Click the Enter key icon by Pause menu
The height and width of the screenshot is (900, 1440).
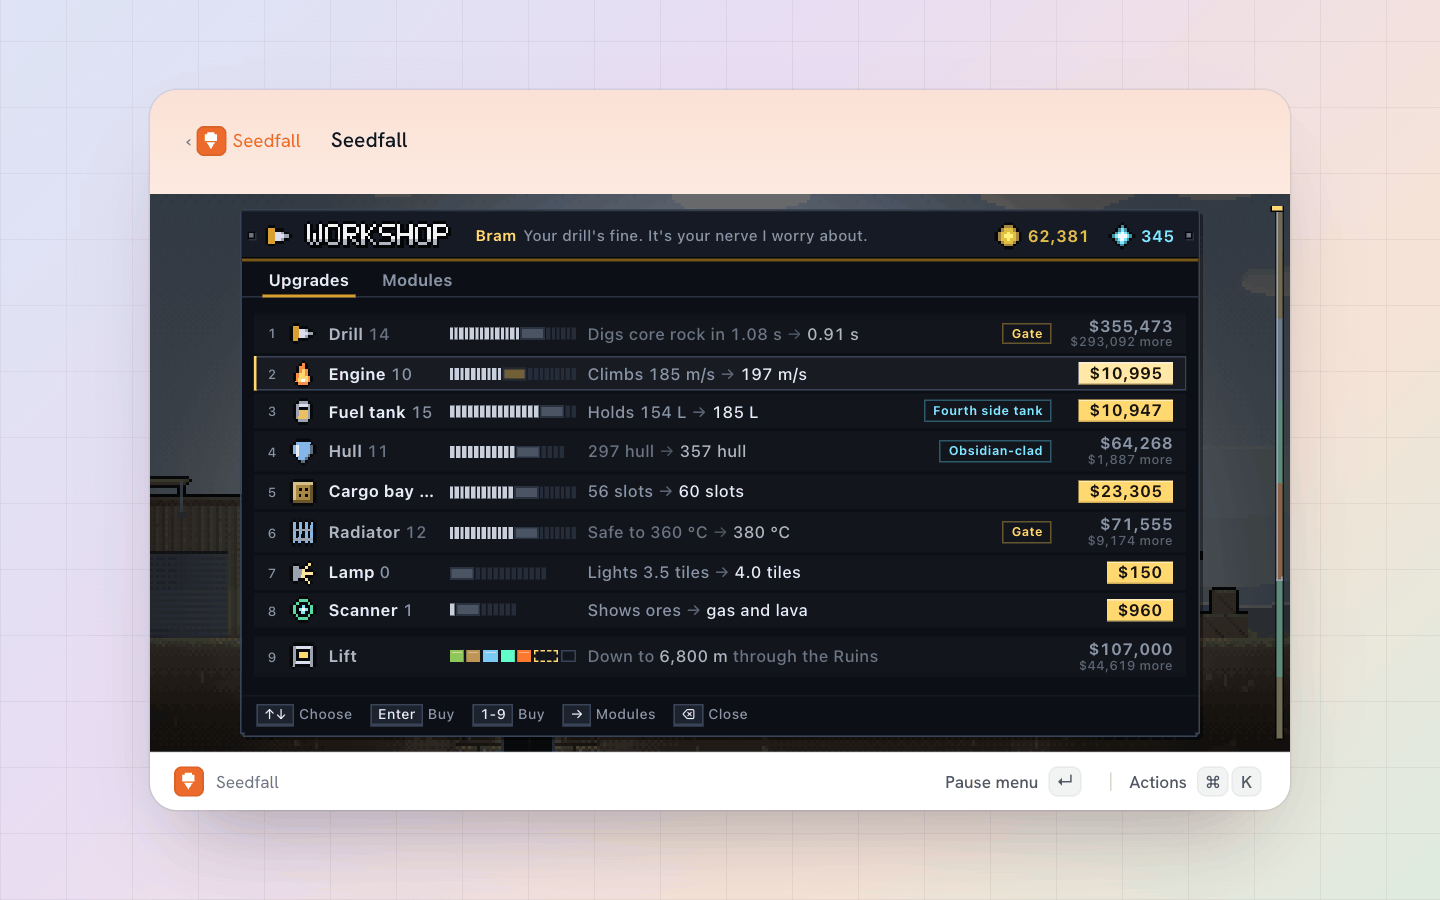[x=1066, y=782]
